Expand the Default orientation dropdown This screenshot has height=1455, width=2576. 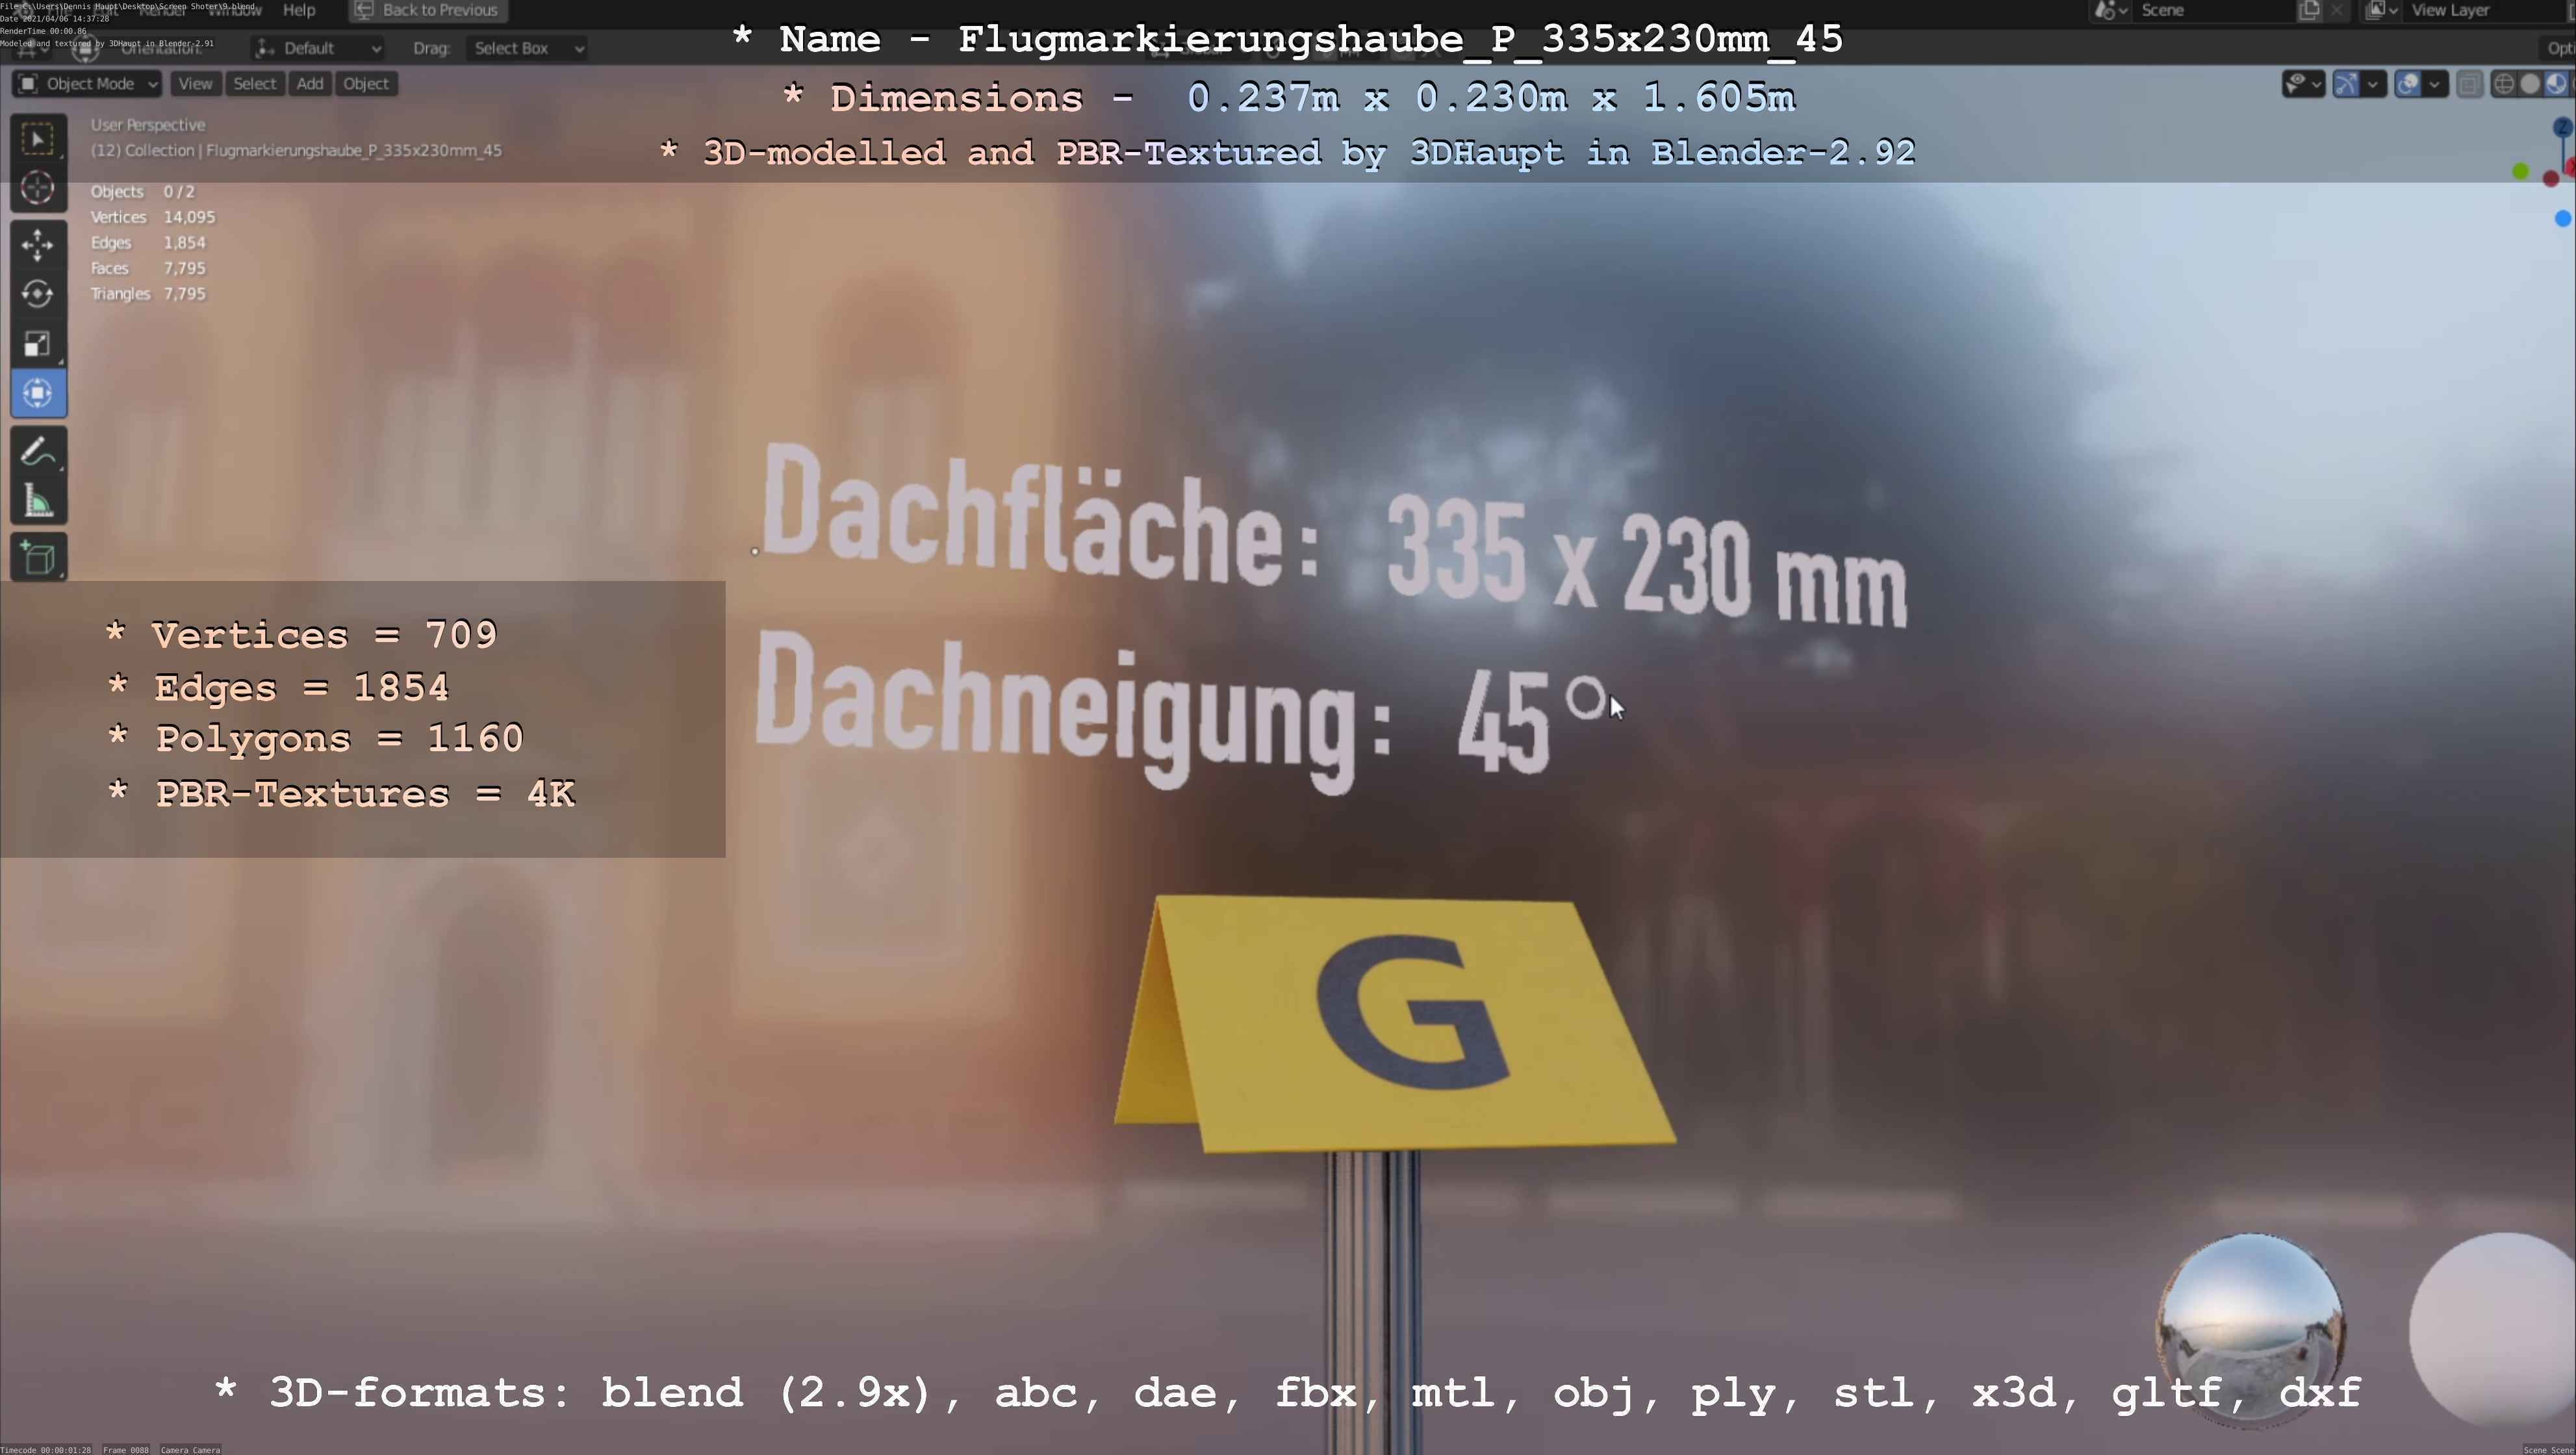pos(319,48)
